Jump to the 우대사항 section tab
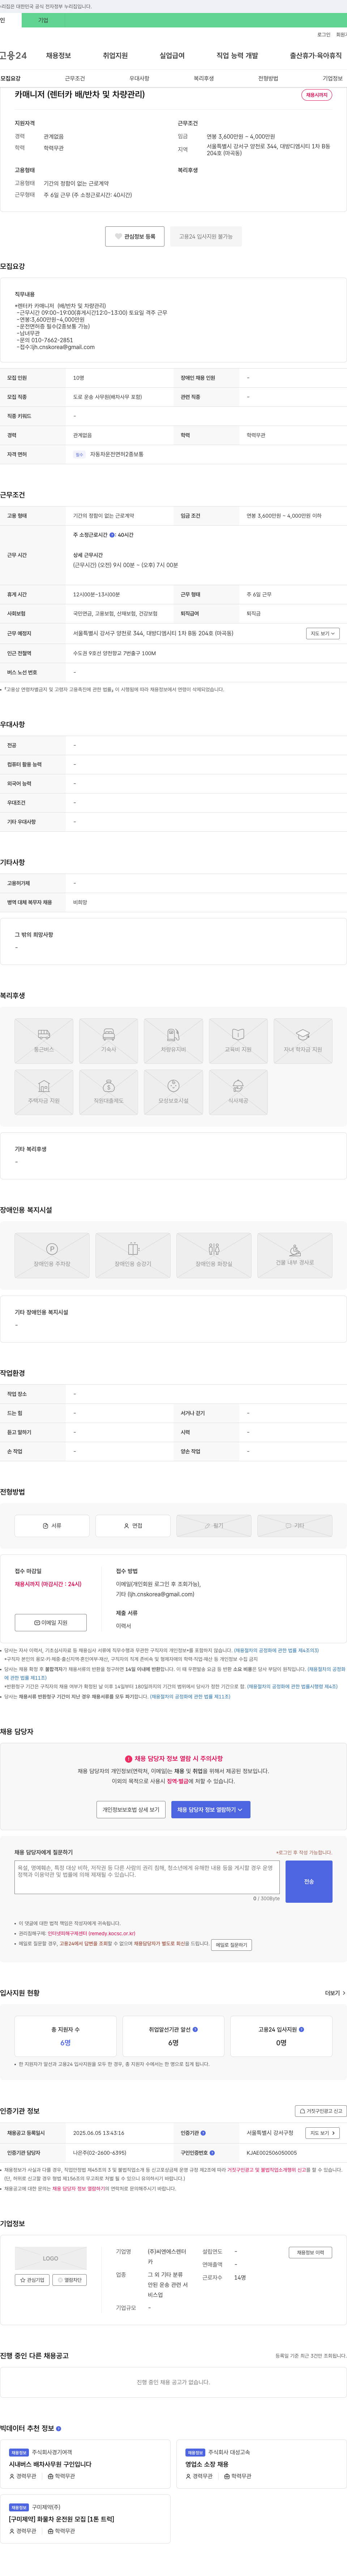This screenshot has width=347, height=2576. point(139,78)
